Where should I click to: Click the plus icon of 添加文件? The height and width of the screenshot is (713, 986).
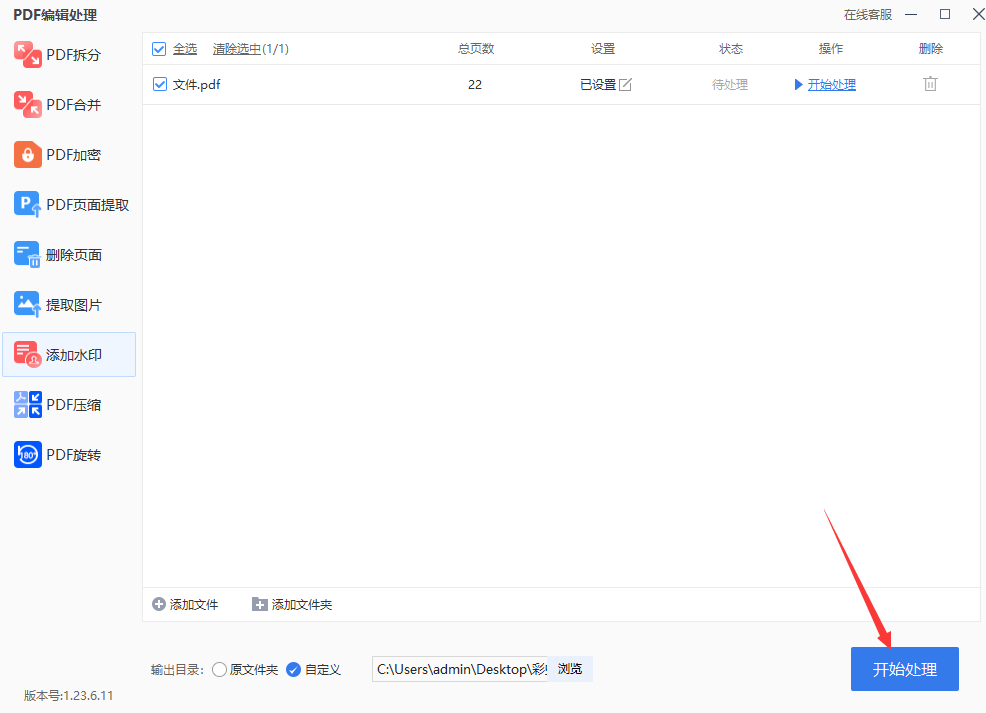(158, 604)
